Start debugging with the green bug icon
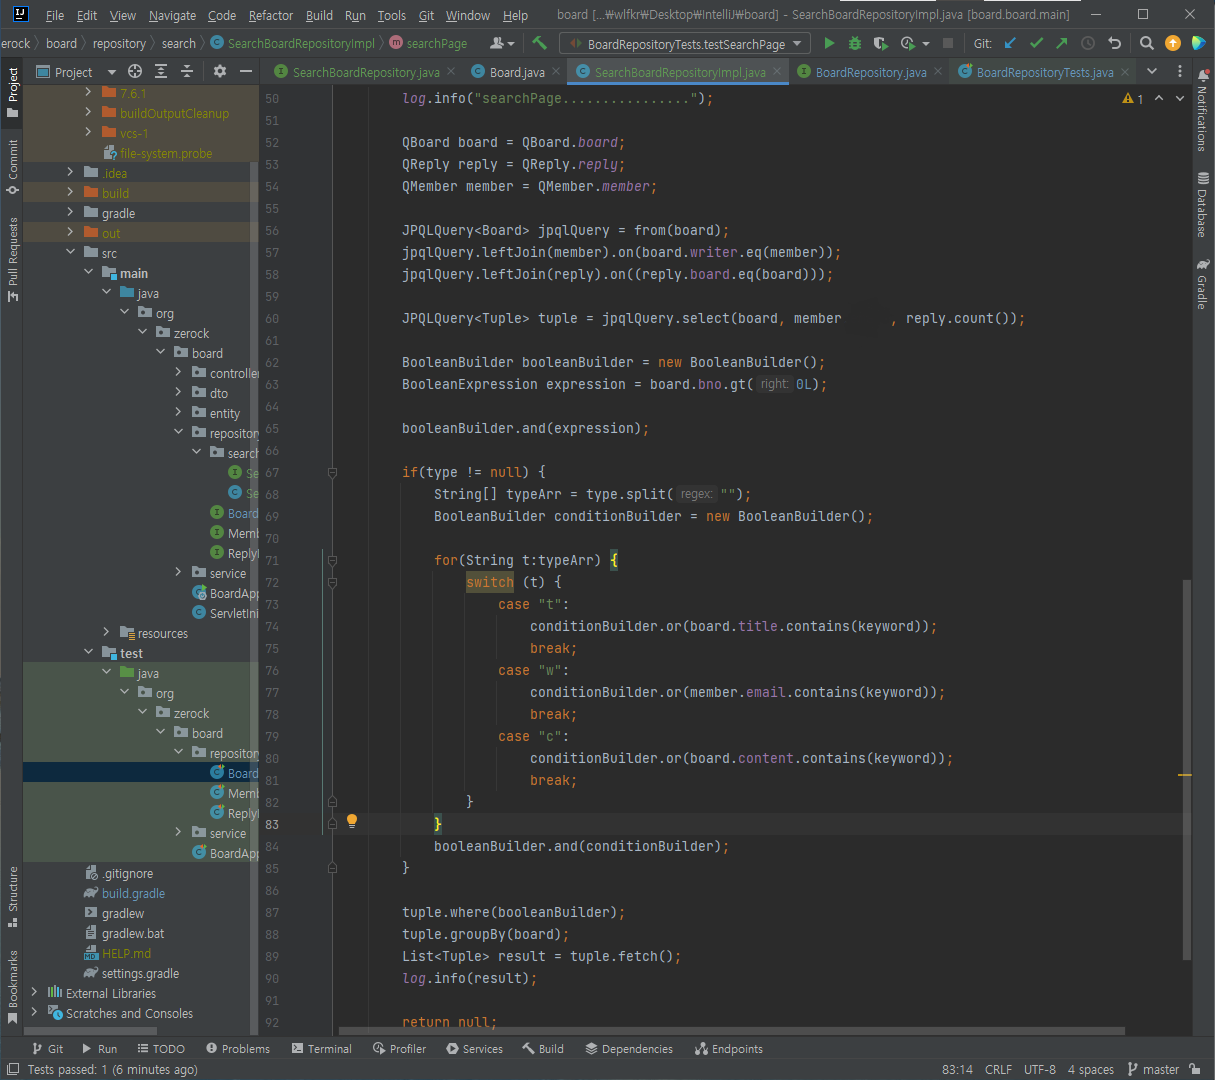This screenshot has height=1080, width=1215. 855,43
